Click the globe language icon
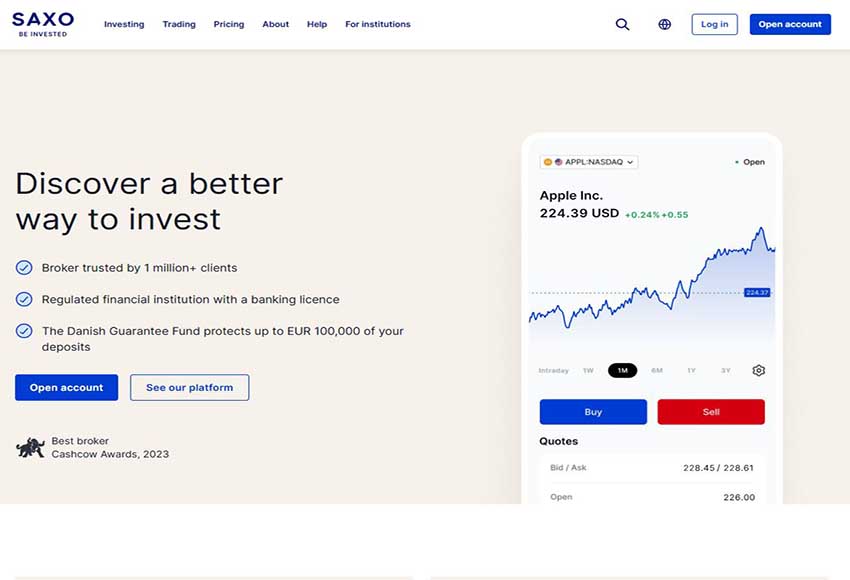 point(665,24)
